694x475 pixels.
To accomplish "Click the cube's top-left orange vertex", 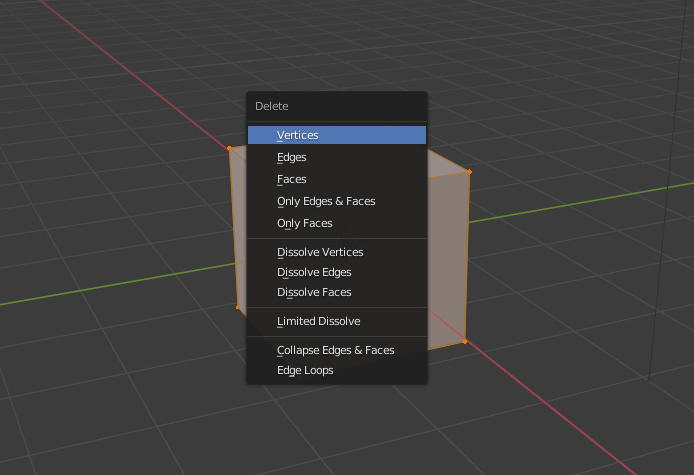I will point(229,148).
